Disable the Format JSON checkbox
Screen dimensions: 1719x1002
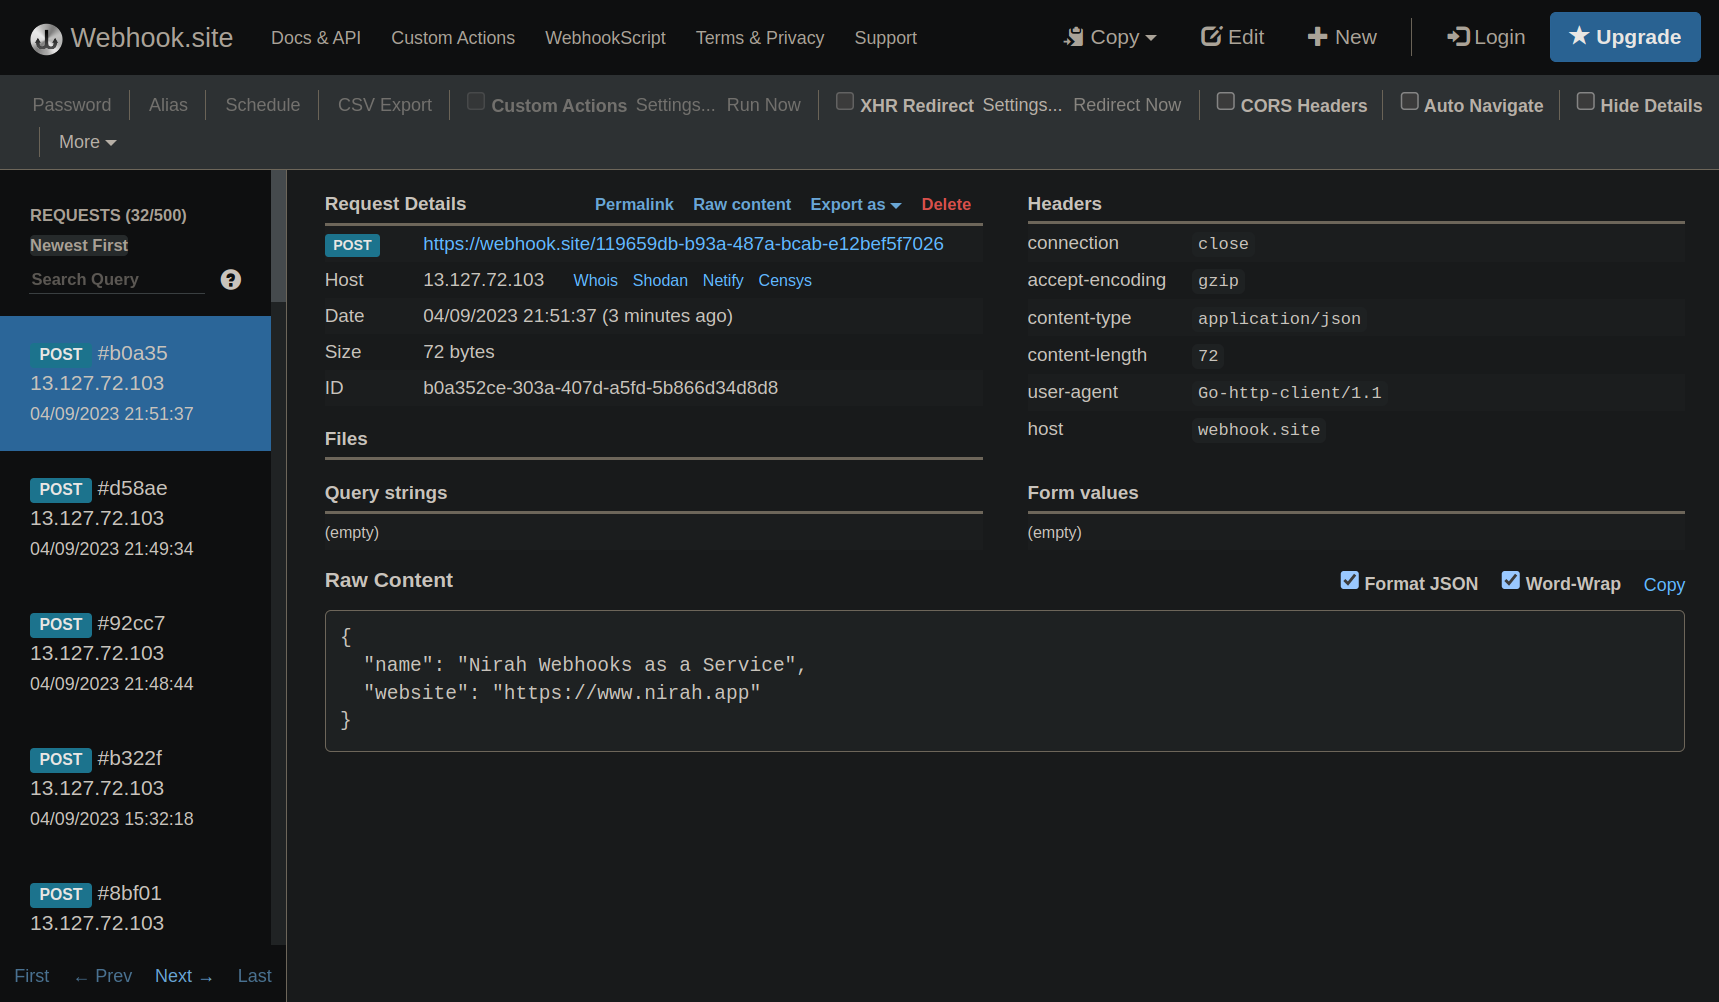1350,580
